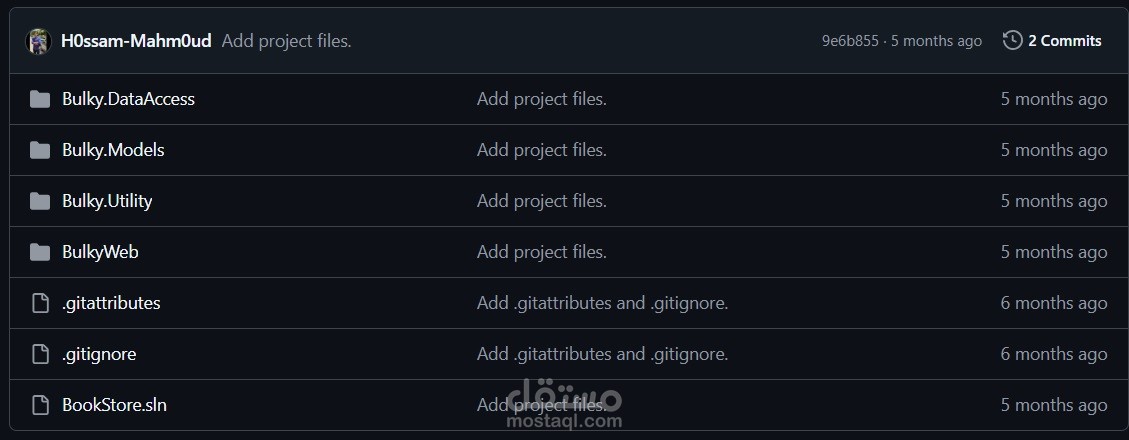The width and height of the screenshot is (1129, 440).
Task: Open the H0ssam-Mahm0ud author profile link
Action: click(x=136, y=41)
